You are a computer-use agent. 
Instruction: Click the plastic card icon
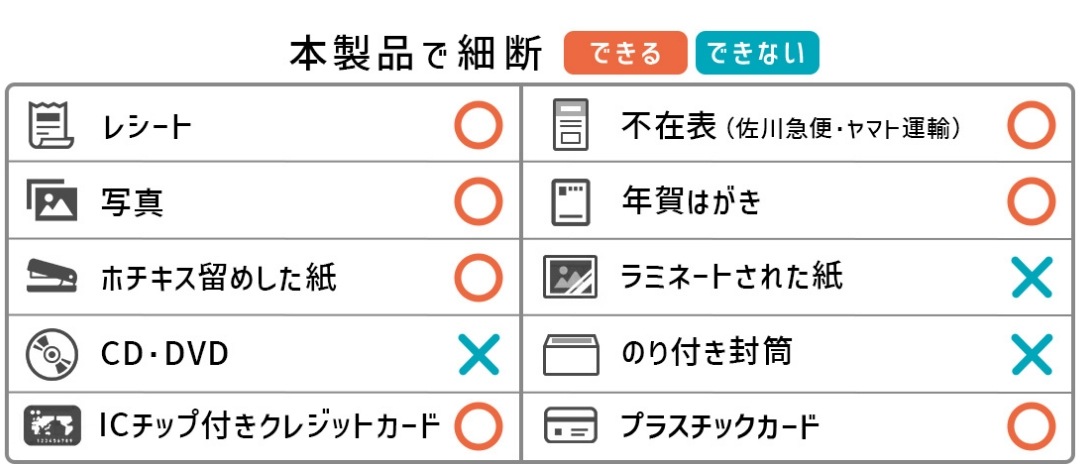(x=570, y=427)
